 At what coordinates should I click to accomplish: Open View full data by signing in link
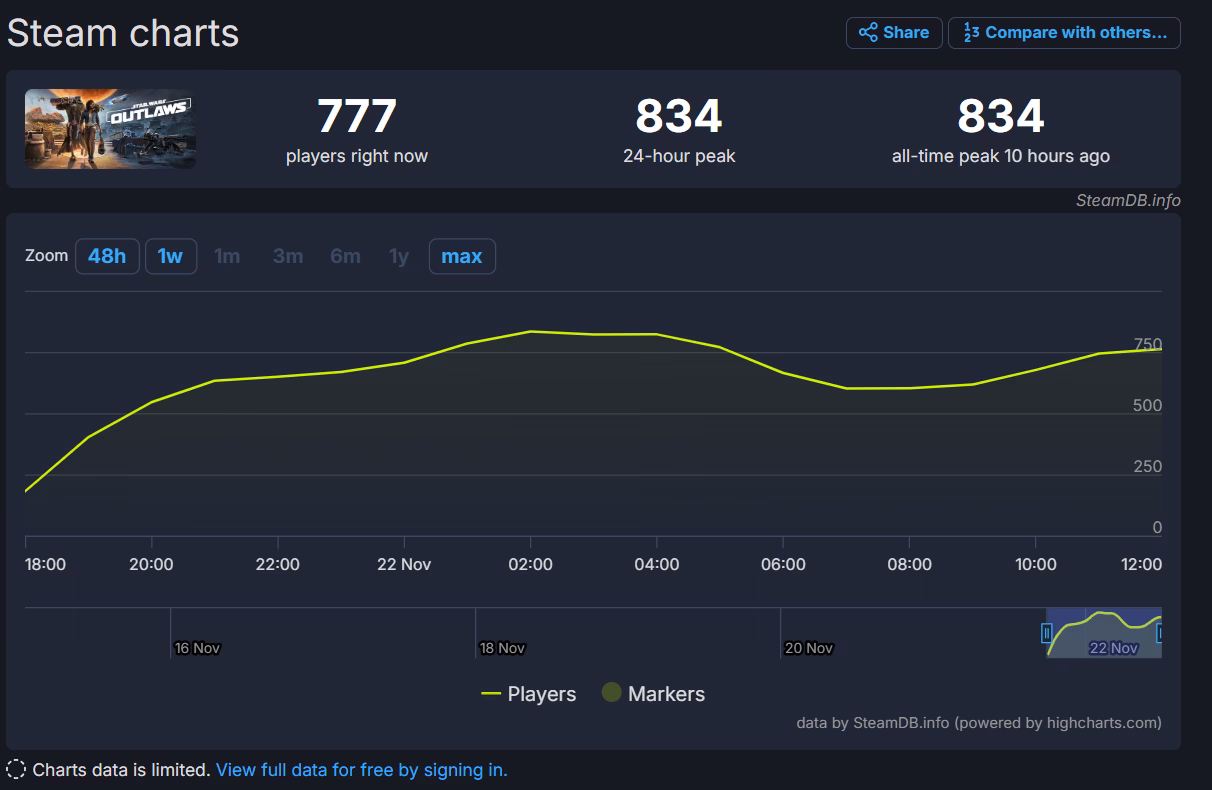pos(362,770)
